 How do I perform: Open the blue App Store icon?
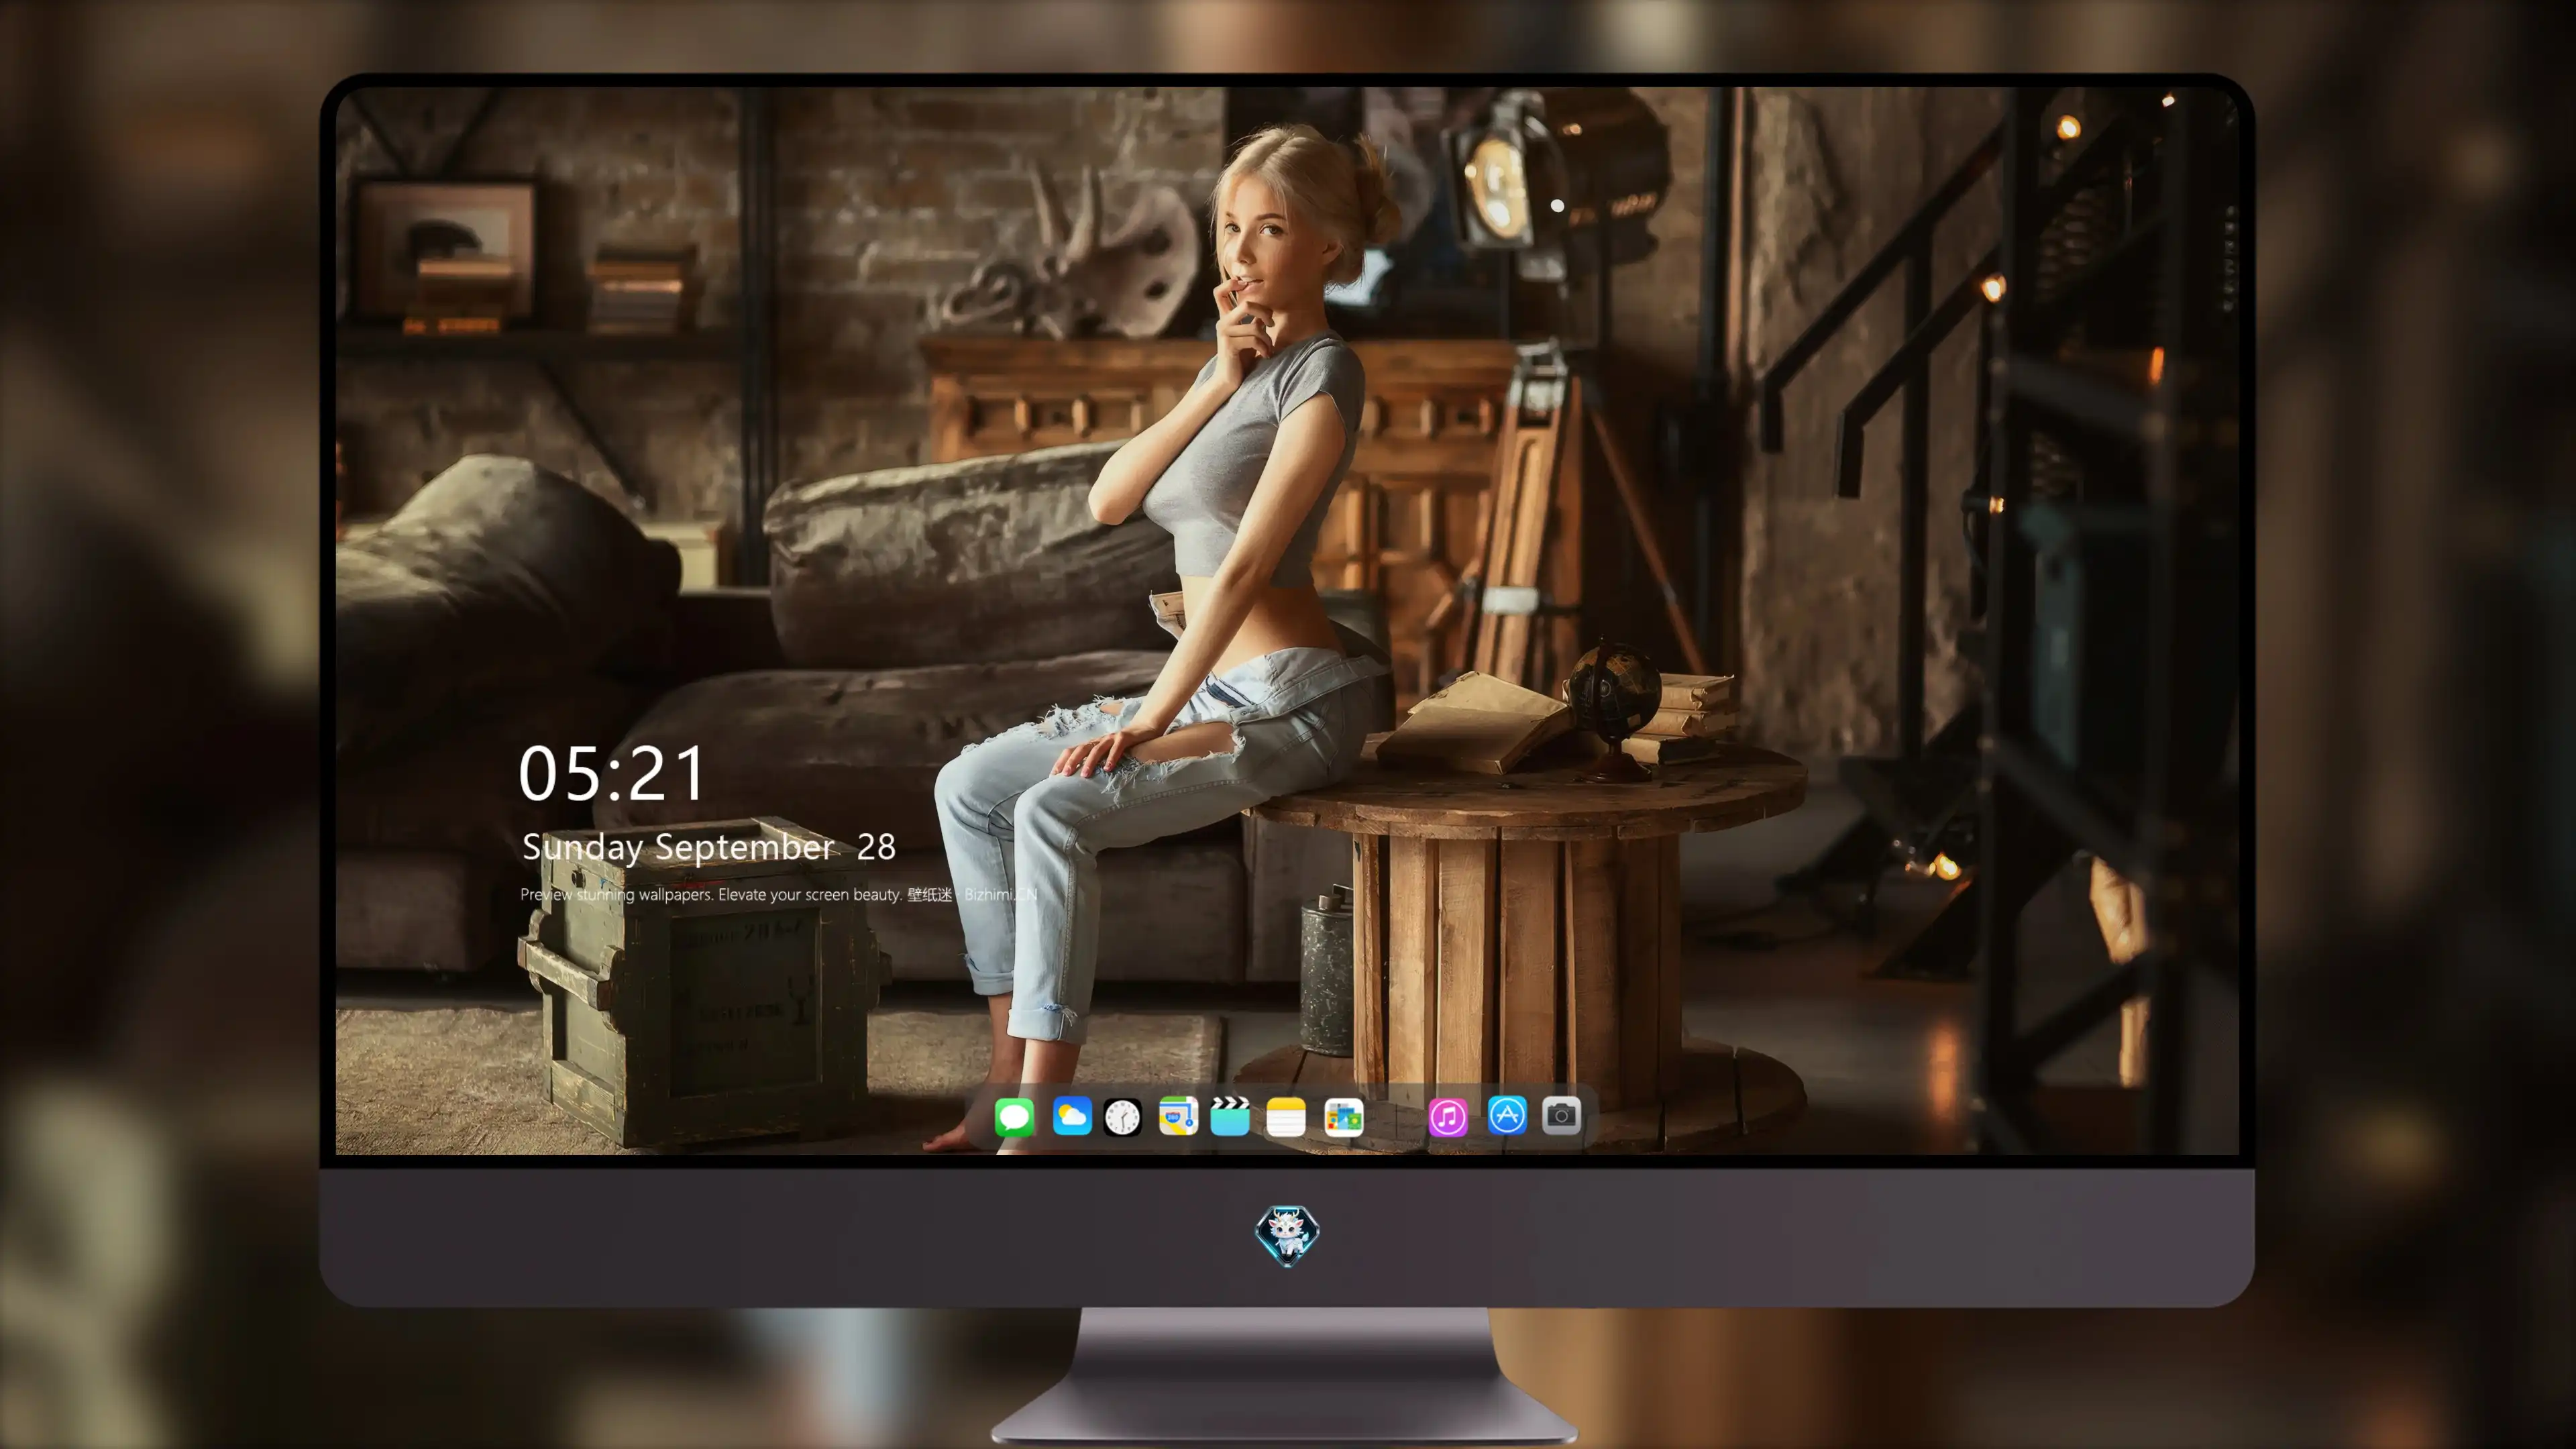tap(1507, 1115)
